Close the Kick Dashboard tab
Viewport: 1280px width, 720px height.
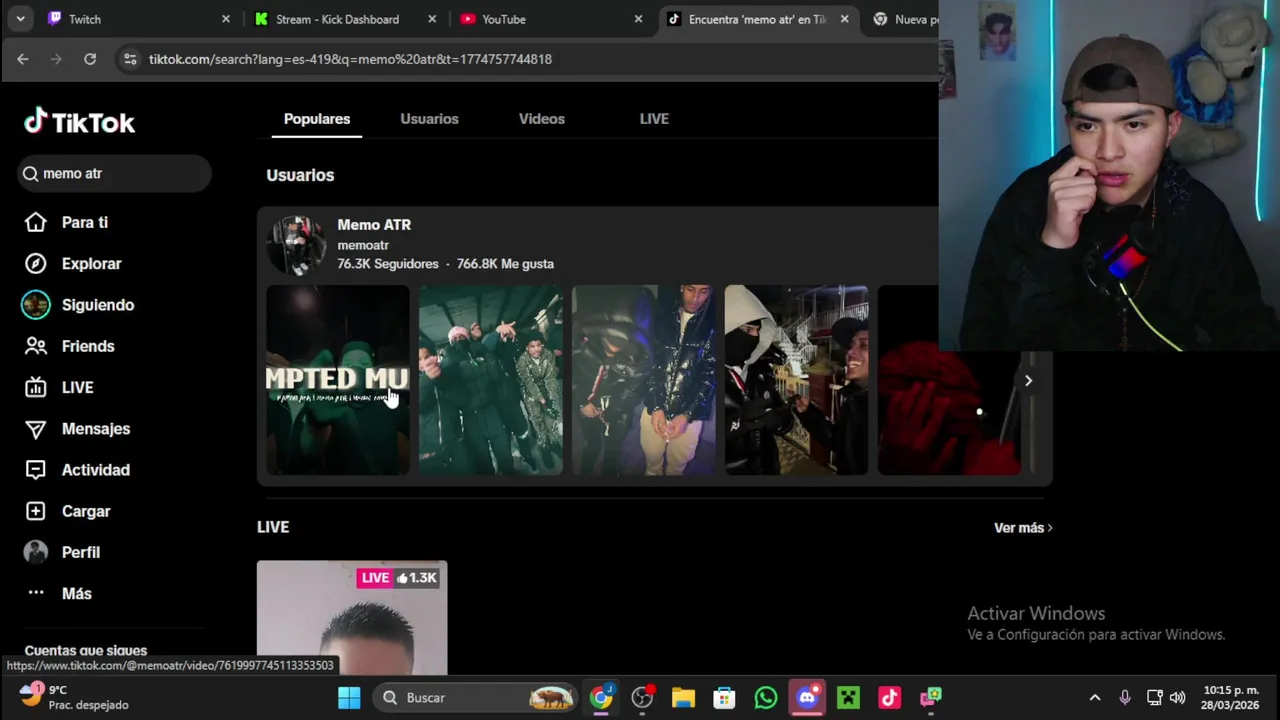pyautogui.click(x=432, y=19)
